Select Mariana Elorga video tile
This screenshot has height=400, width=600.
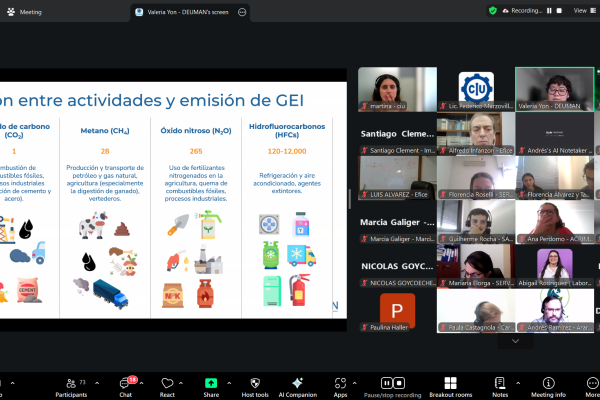pyautogui.click(x=476, y=266)
